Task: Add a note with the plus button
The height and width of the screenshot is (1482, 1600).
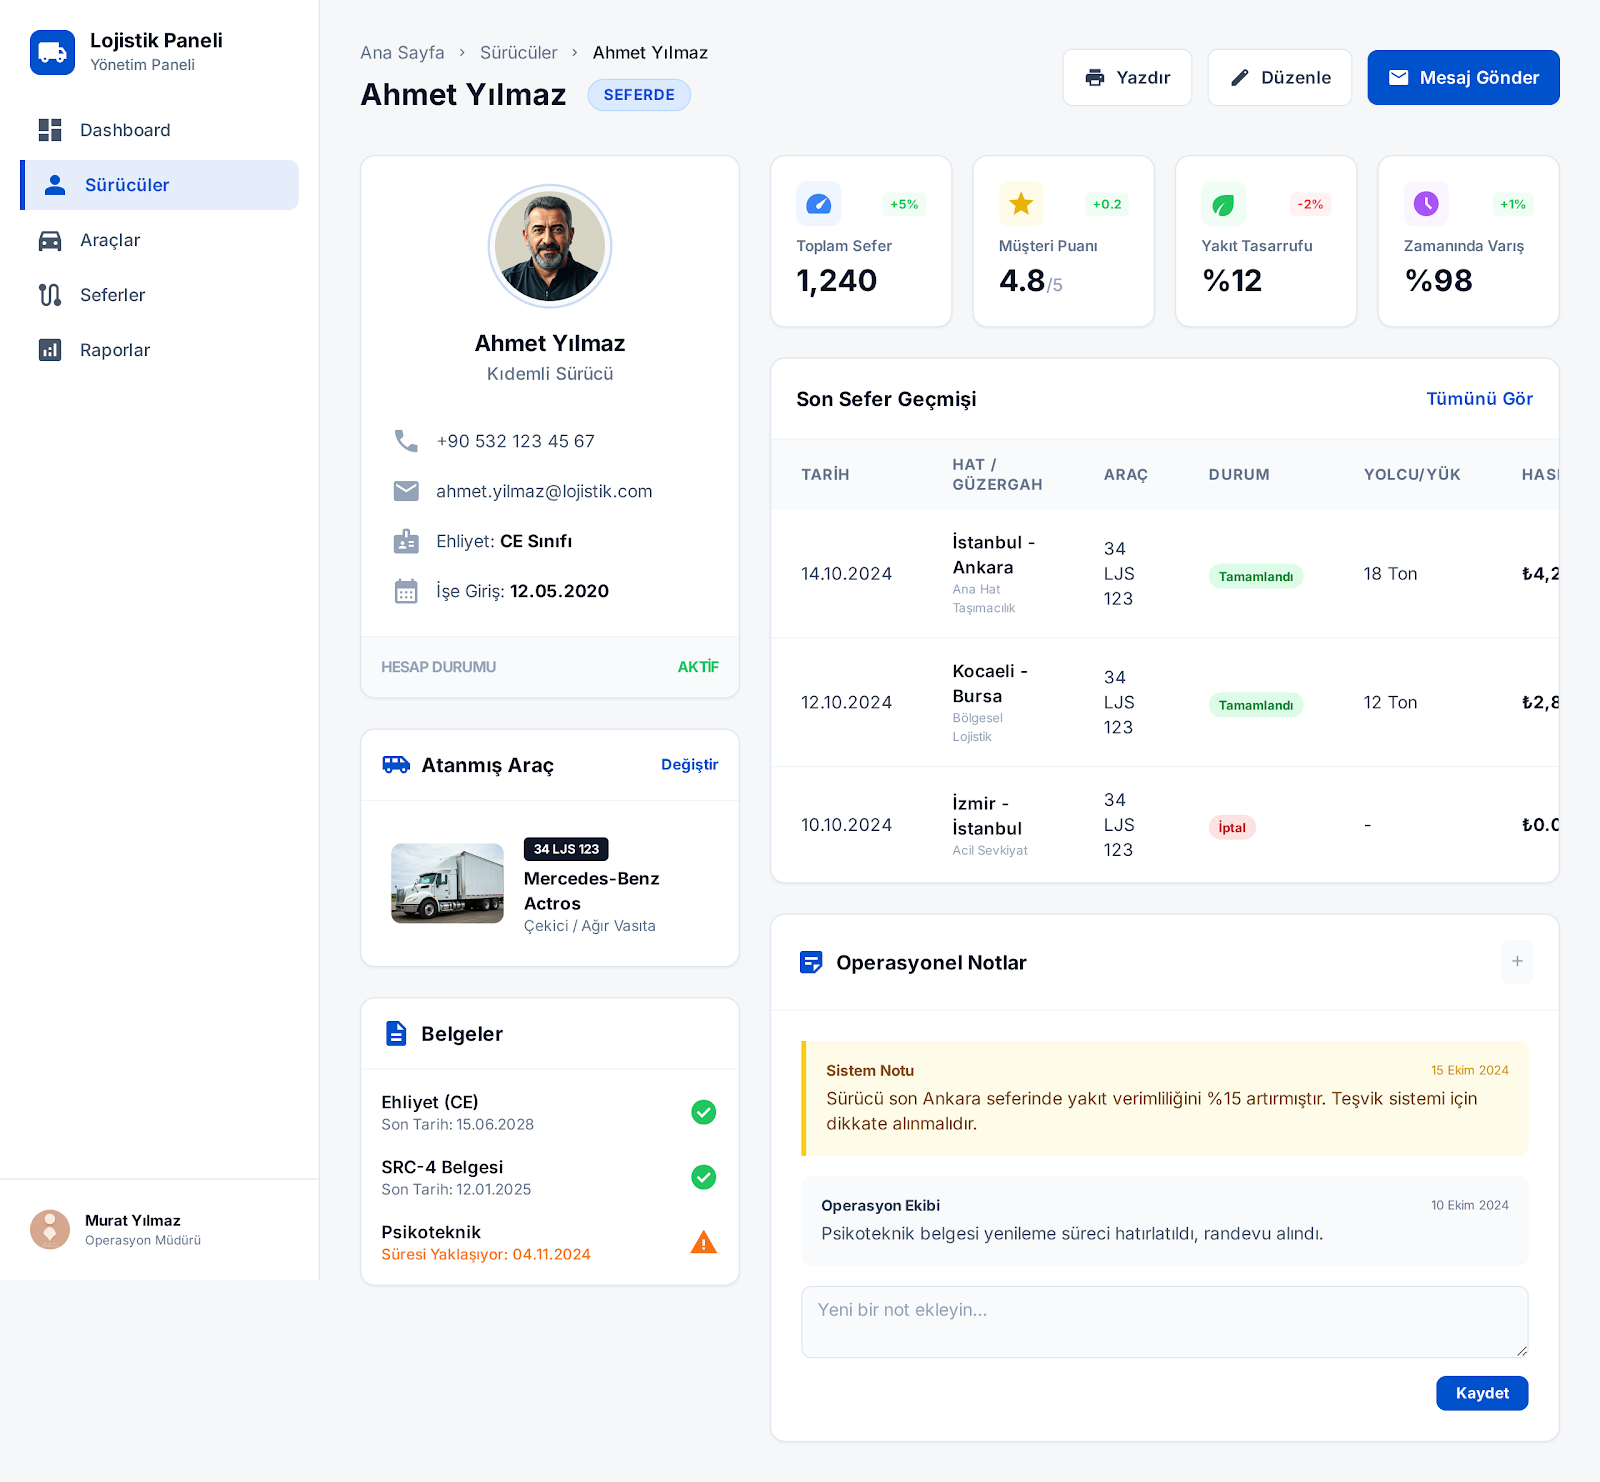Action: (x=1516, y=961)
